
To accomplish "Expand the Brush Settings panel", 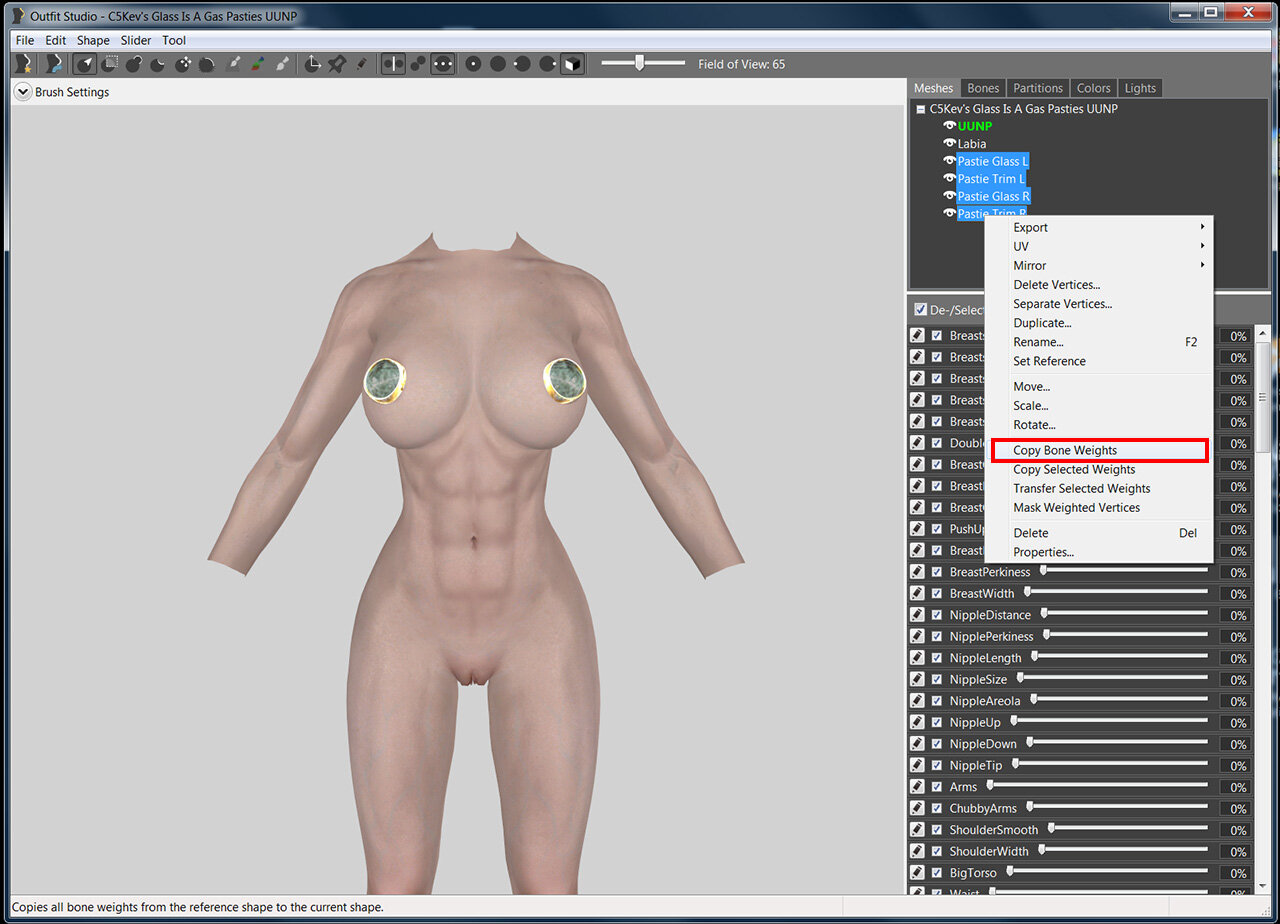I will [23, 92].
